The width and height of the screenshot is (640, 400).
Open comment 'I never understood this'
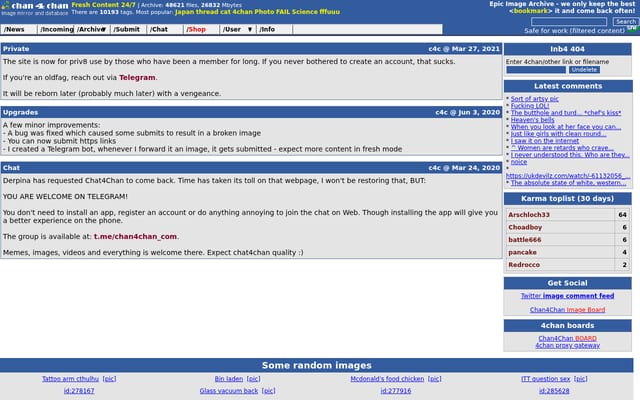[x=570, y=155]
